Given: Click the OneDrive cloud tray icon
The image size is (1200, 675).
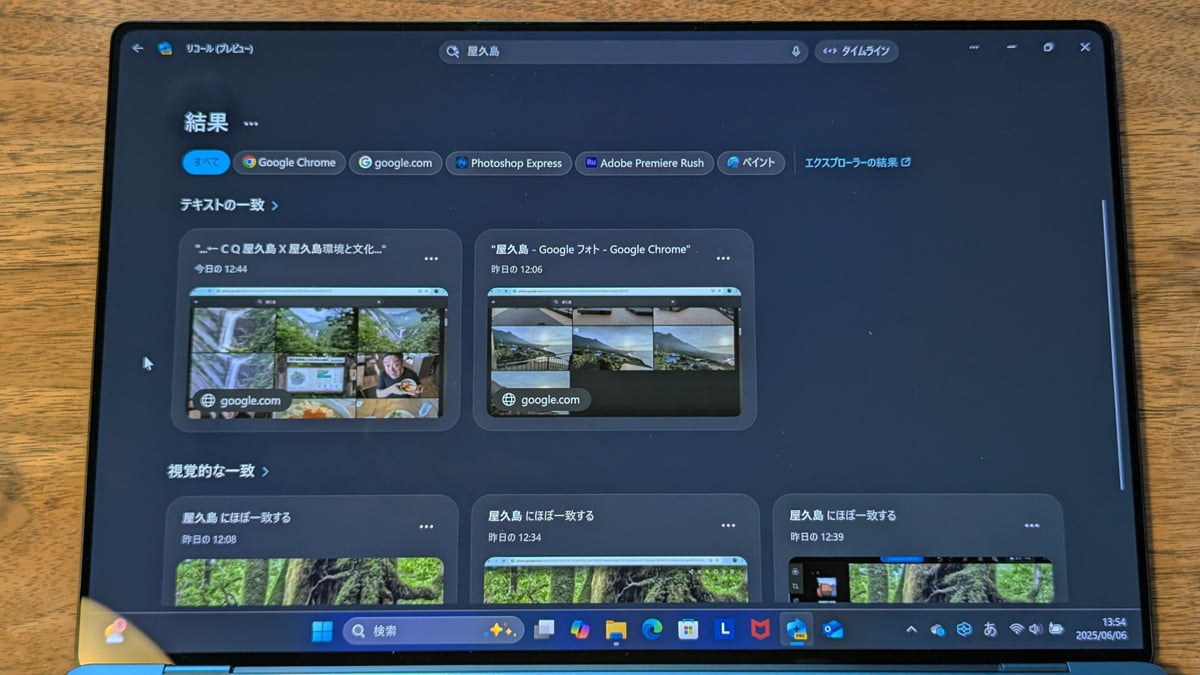Looking at the screenshot, I should [x=938, y=629].
